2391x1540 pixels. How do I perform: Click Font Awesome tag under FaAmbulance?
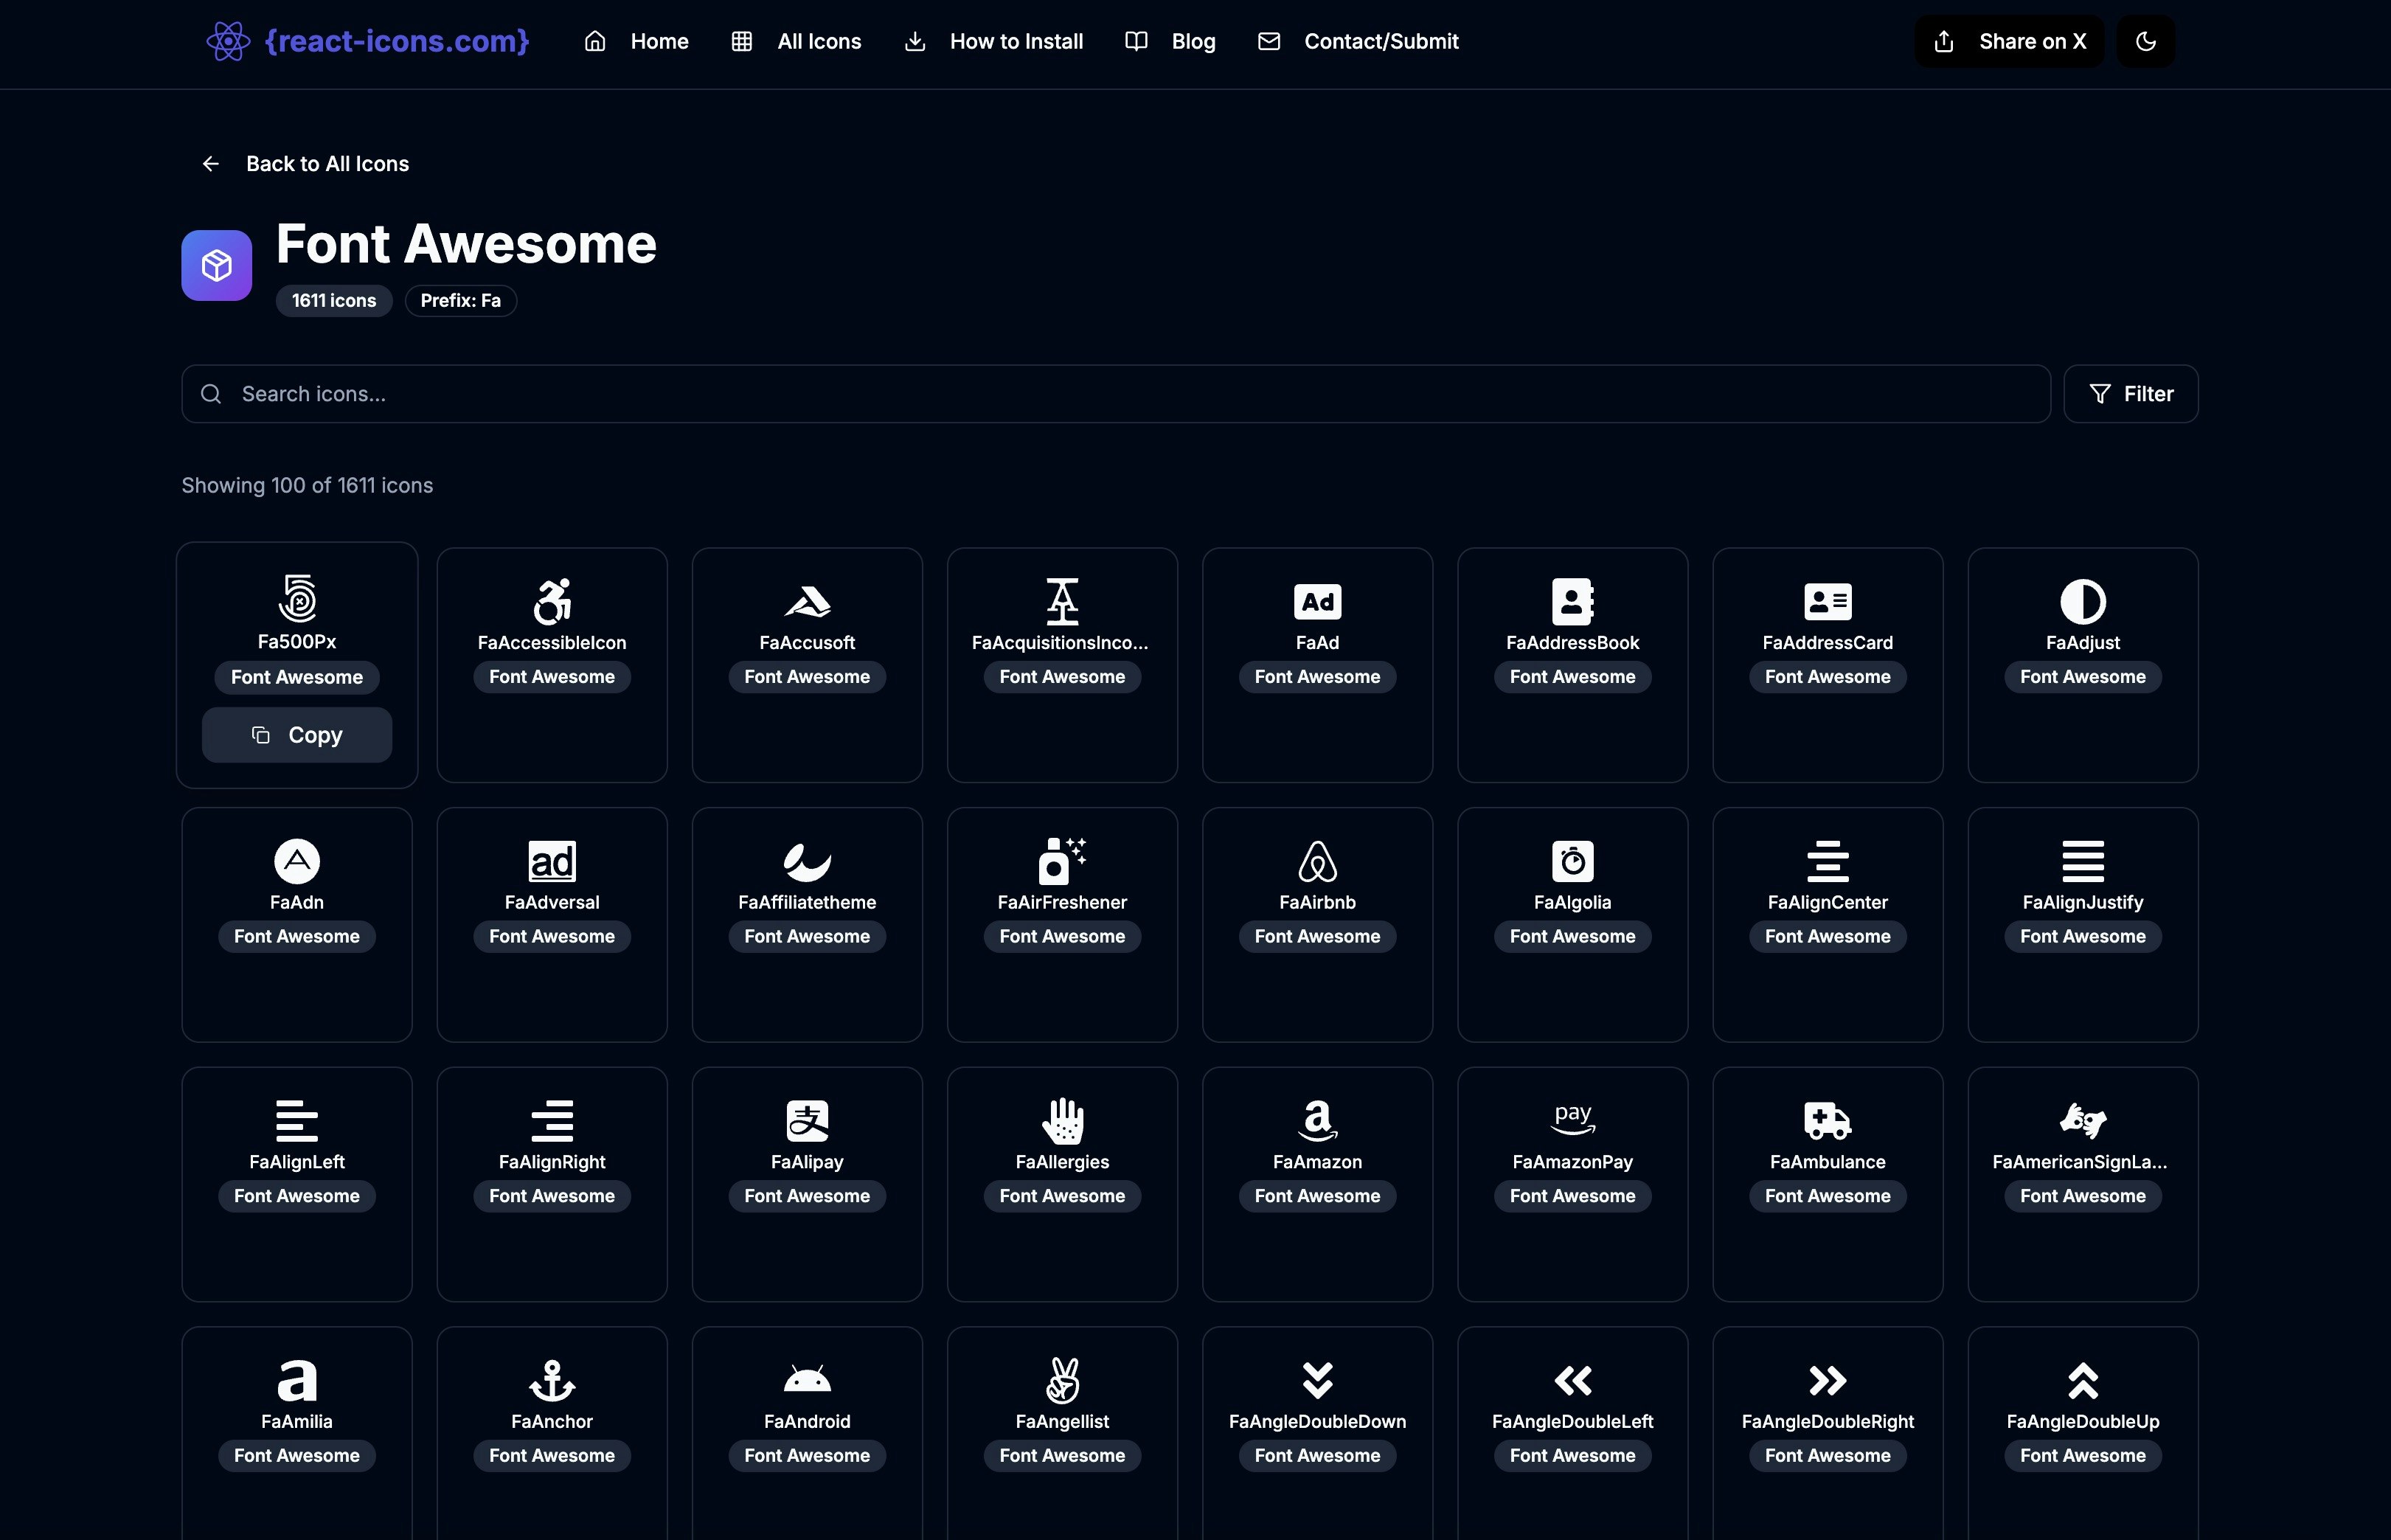tap(1827, 1196)
